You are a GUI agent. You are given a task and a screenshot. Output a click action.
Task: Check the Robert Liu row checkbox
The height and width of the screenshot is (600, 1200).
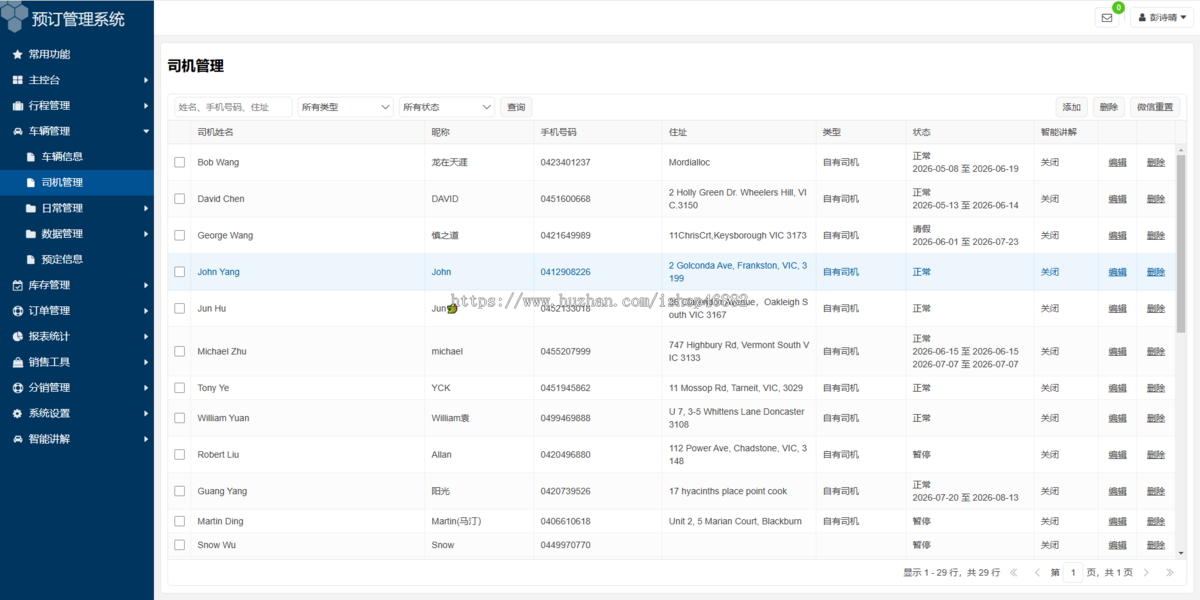pos(180,455)
